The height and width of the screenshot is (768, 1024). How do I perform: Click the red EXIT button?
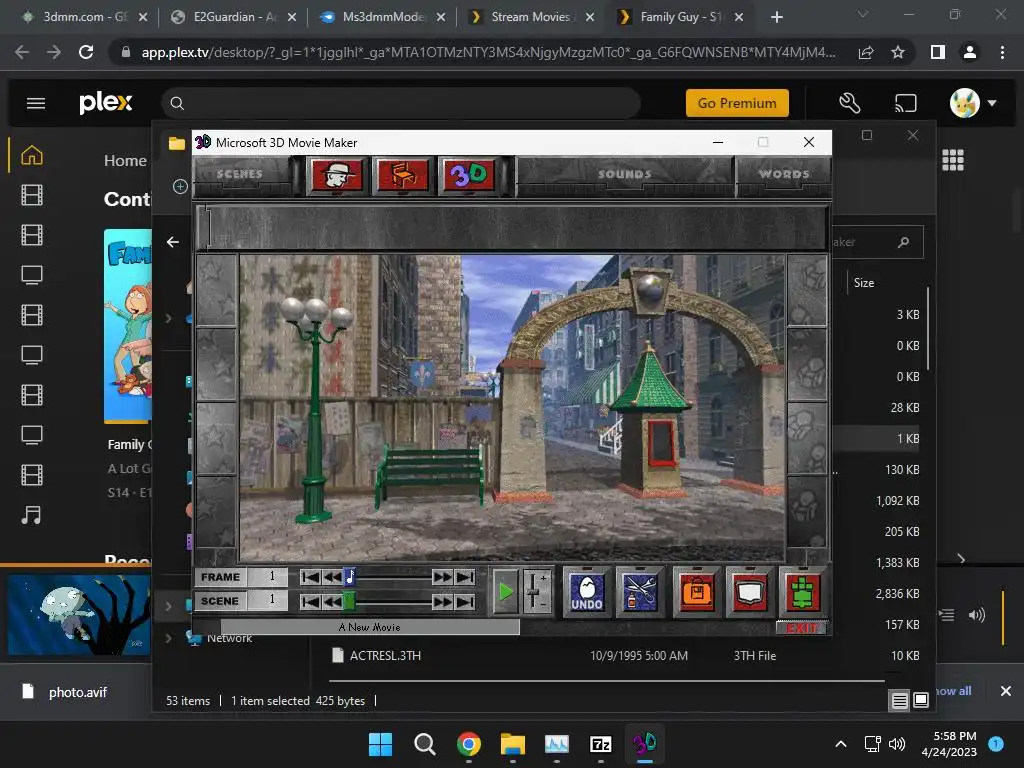(x=801, y=628)
